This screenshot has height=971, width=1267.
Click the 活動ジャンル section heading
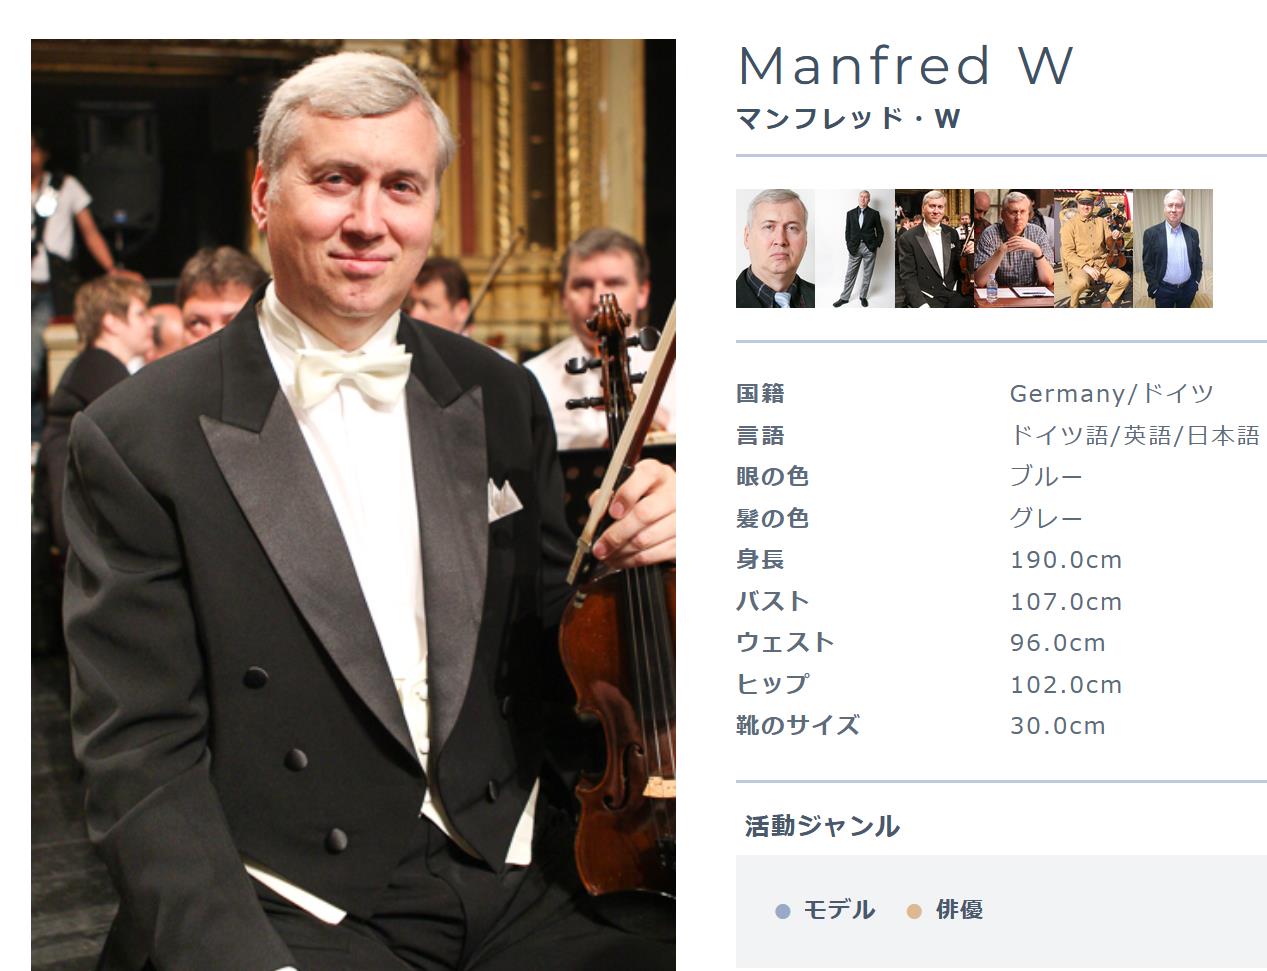tap(822, 826)
